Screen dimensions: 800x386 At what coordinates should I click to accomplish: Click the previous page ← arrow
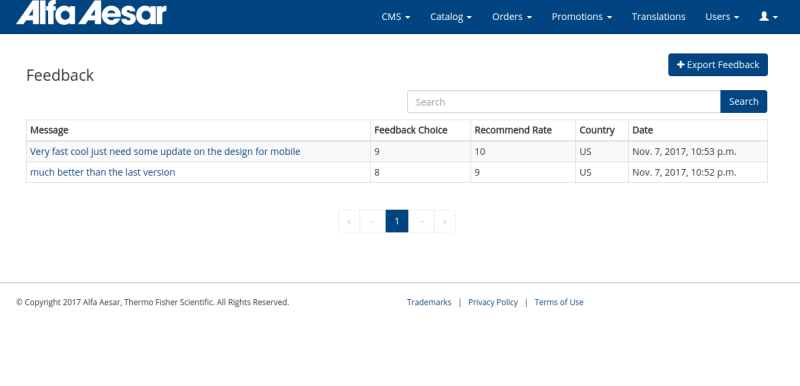(372, 221)
